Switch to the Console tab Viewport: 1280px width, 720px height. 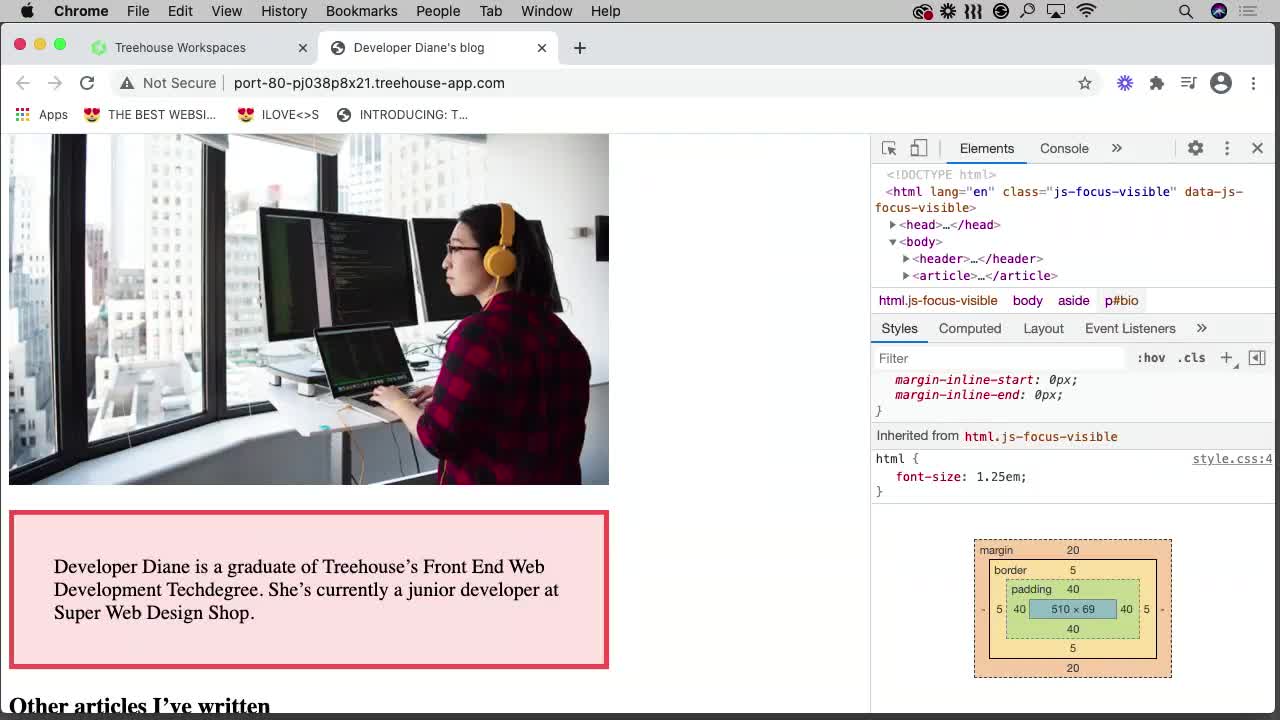point(1063,148)
